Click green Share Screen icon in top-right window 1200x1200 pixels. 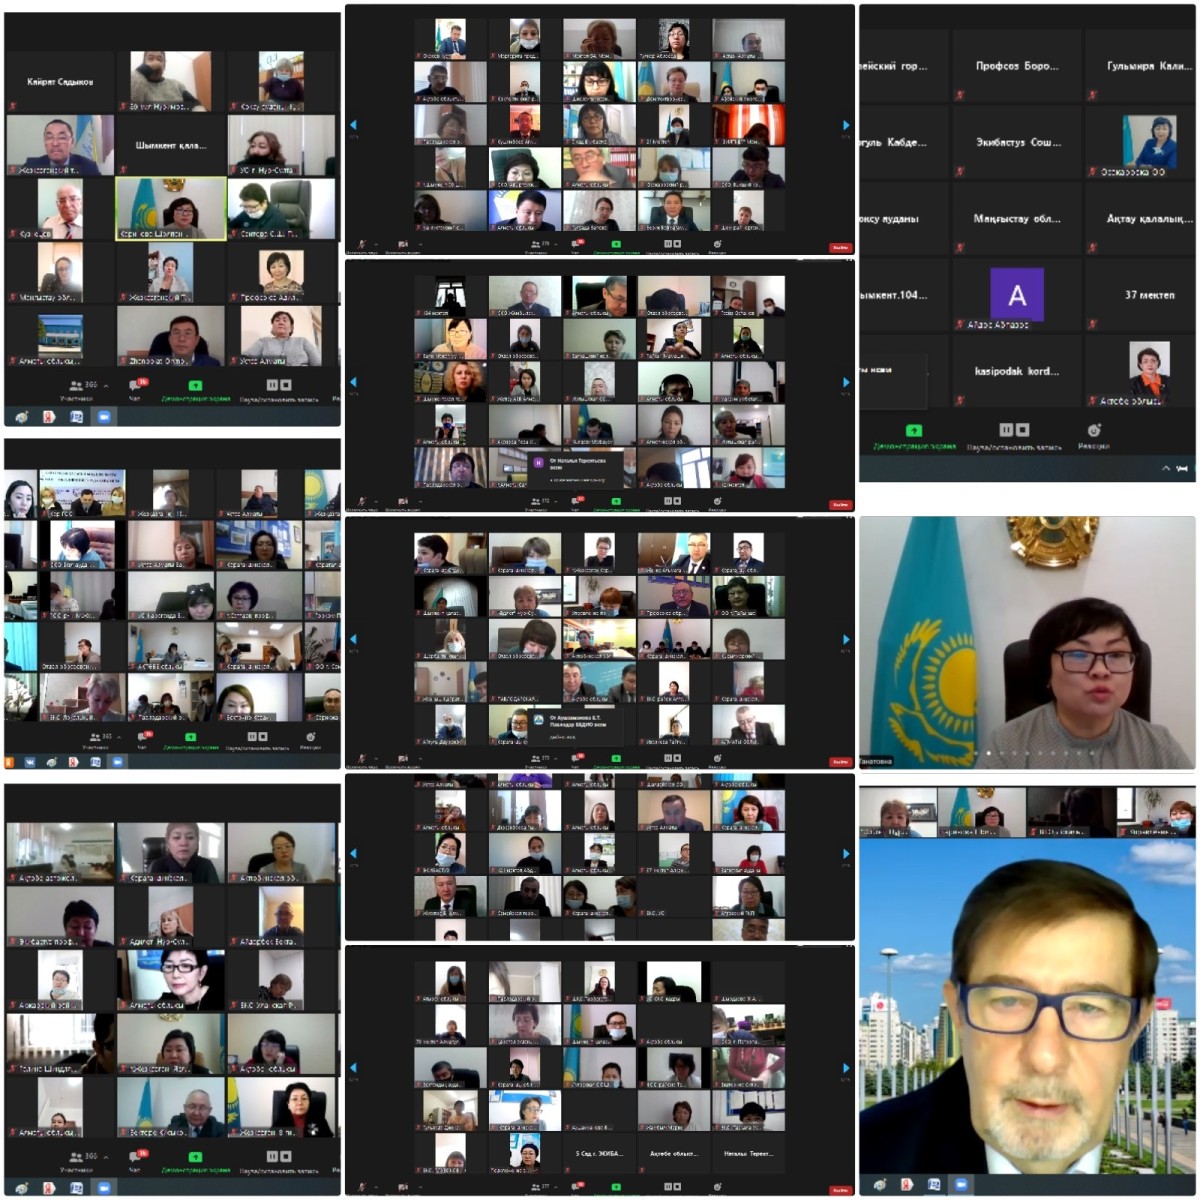click(x=913, y=431)
